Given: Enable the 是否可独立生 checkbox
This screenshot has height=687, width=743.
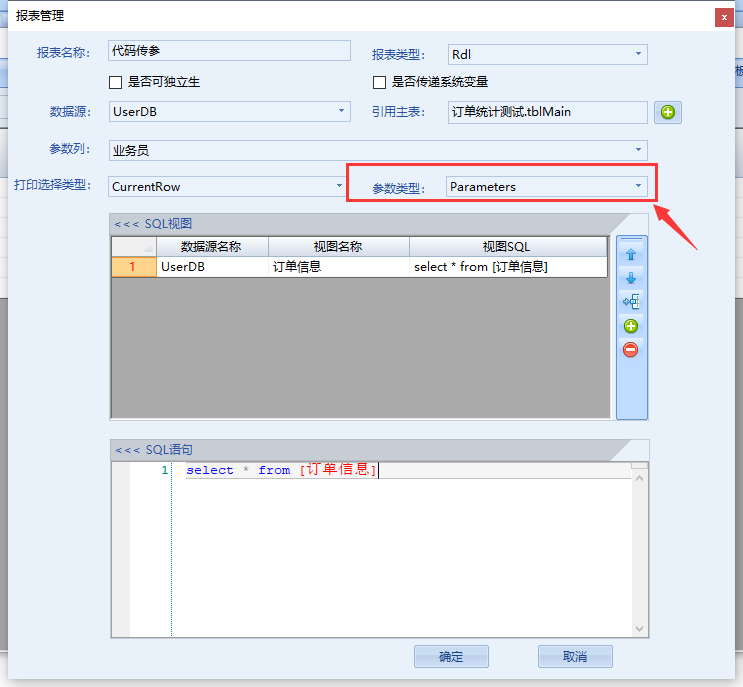Looking at the screenshot, I should click(115, 82).
